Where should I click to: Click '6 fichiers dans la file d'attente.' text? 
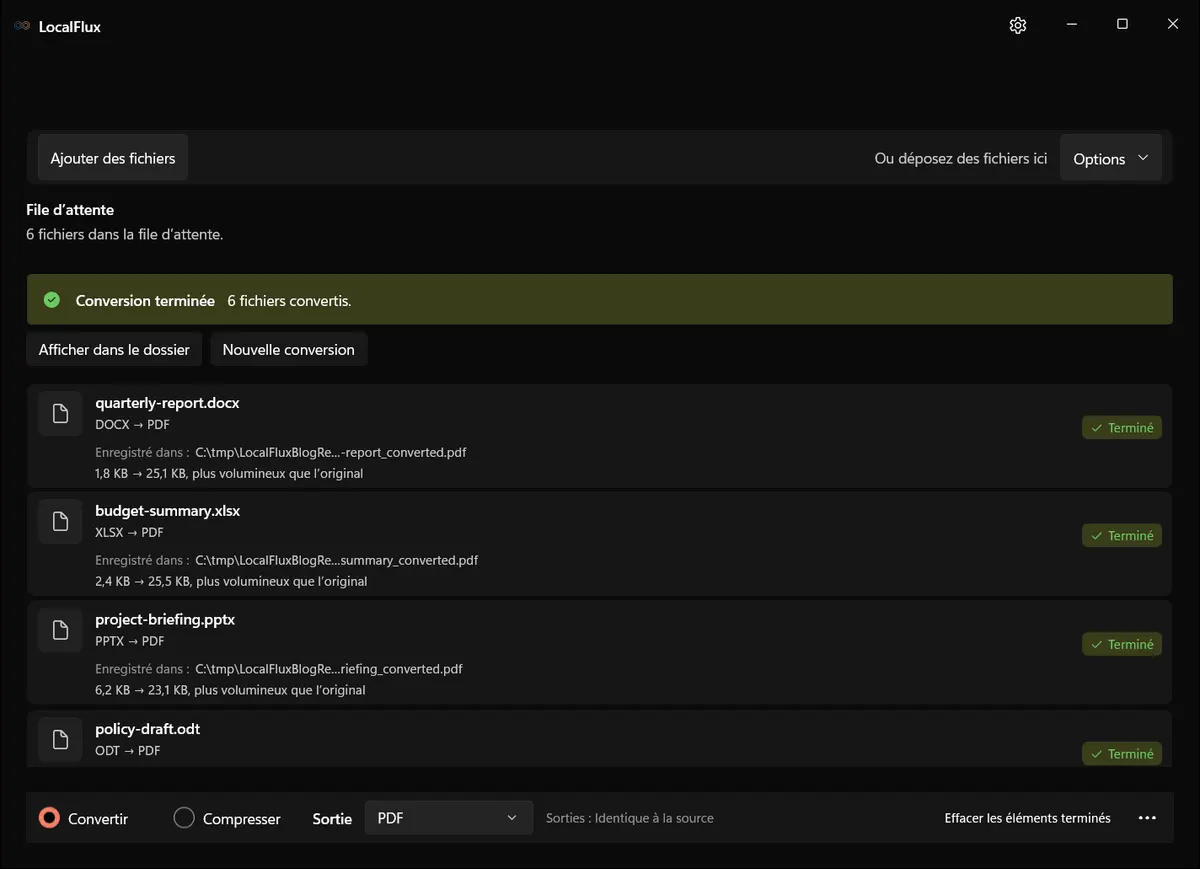pyautogui.click(x=125, y=235)
